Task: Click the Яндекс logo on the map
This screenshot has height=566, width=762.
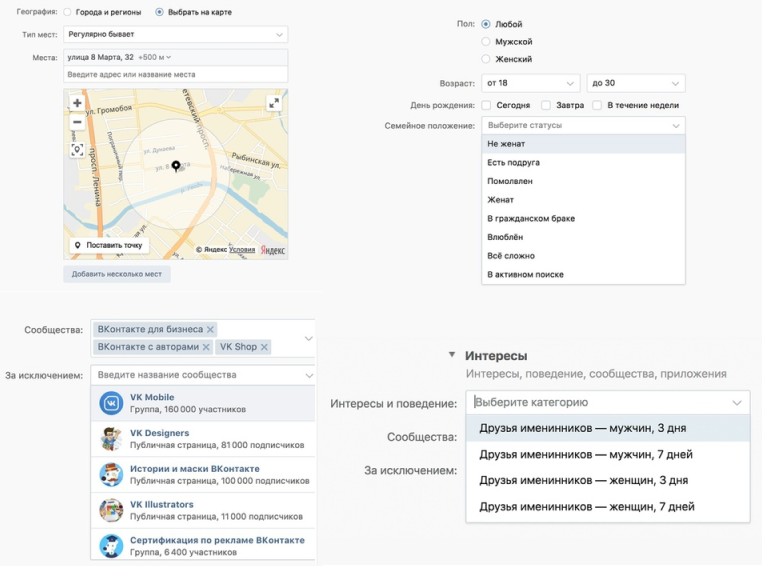Action: pyautogui.click(x=273, y=250)
